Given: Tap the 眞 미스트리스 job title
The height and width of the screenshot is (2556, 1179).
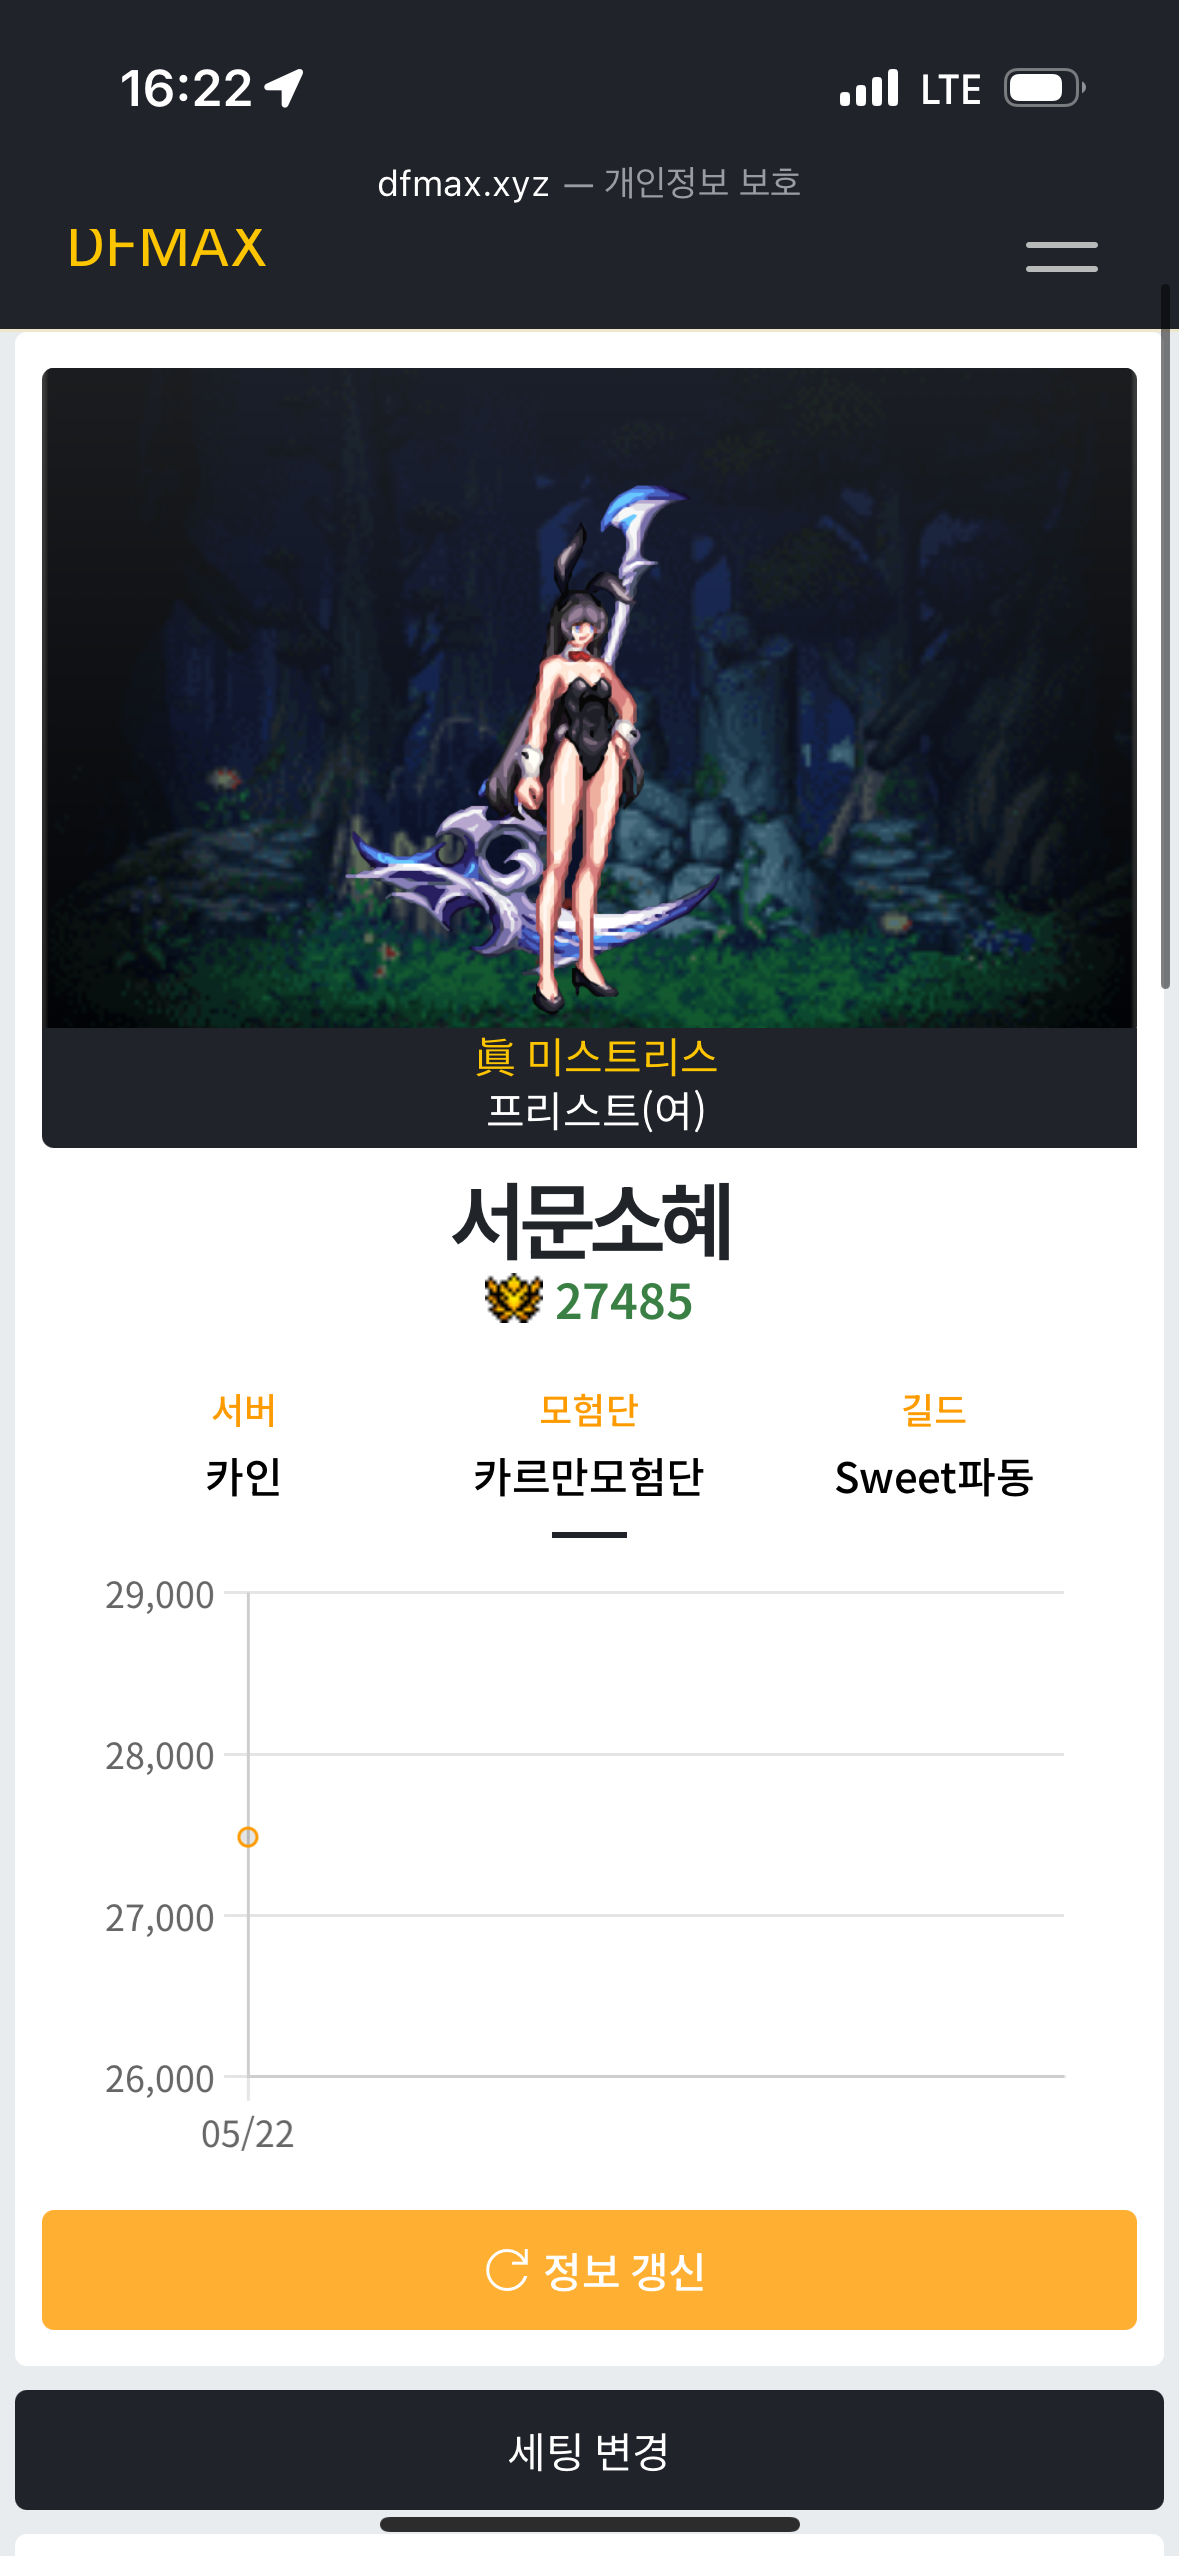Looking at the screenshot, I should 596,1056.
